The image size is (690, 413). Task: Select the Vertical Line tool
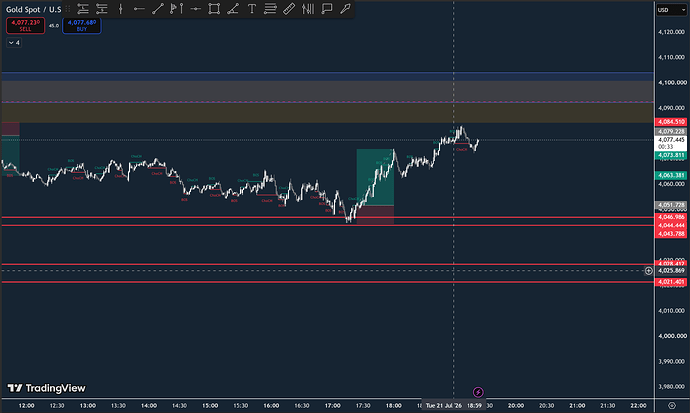(x=120, y=9)
